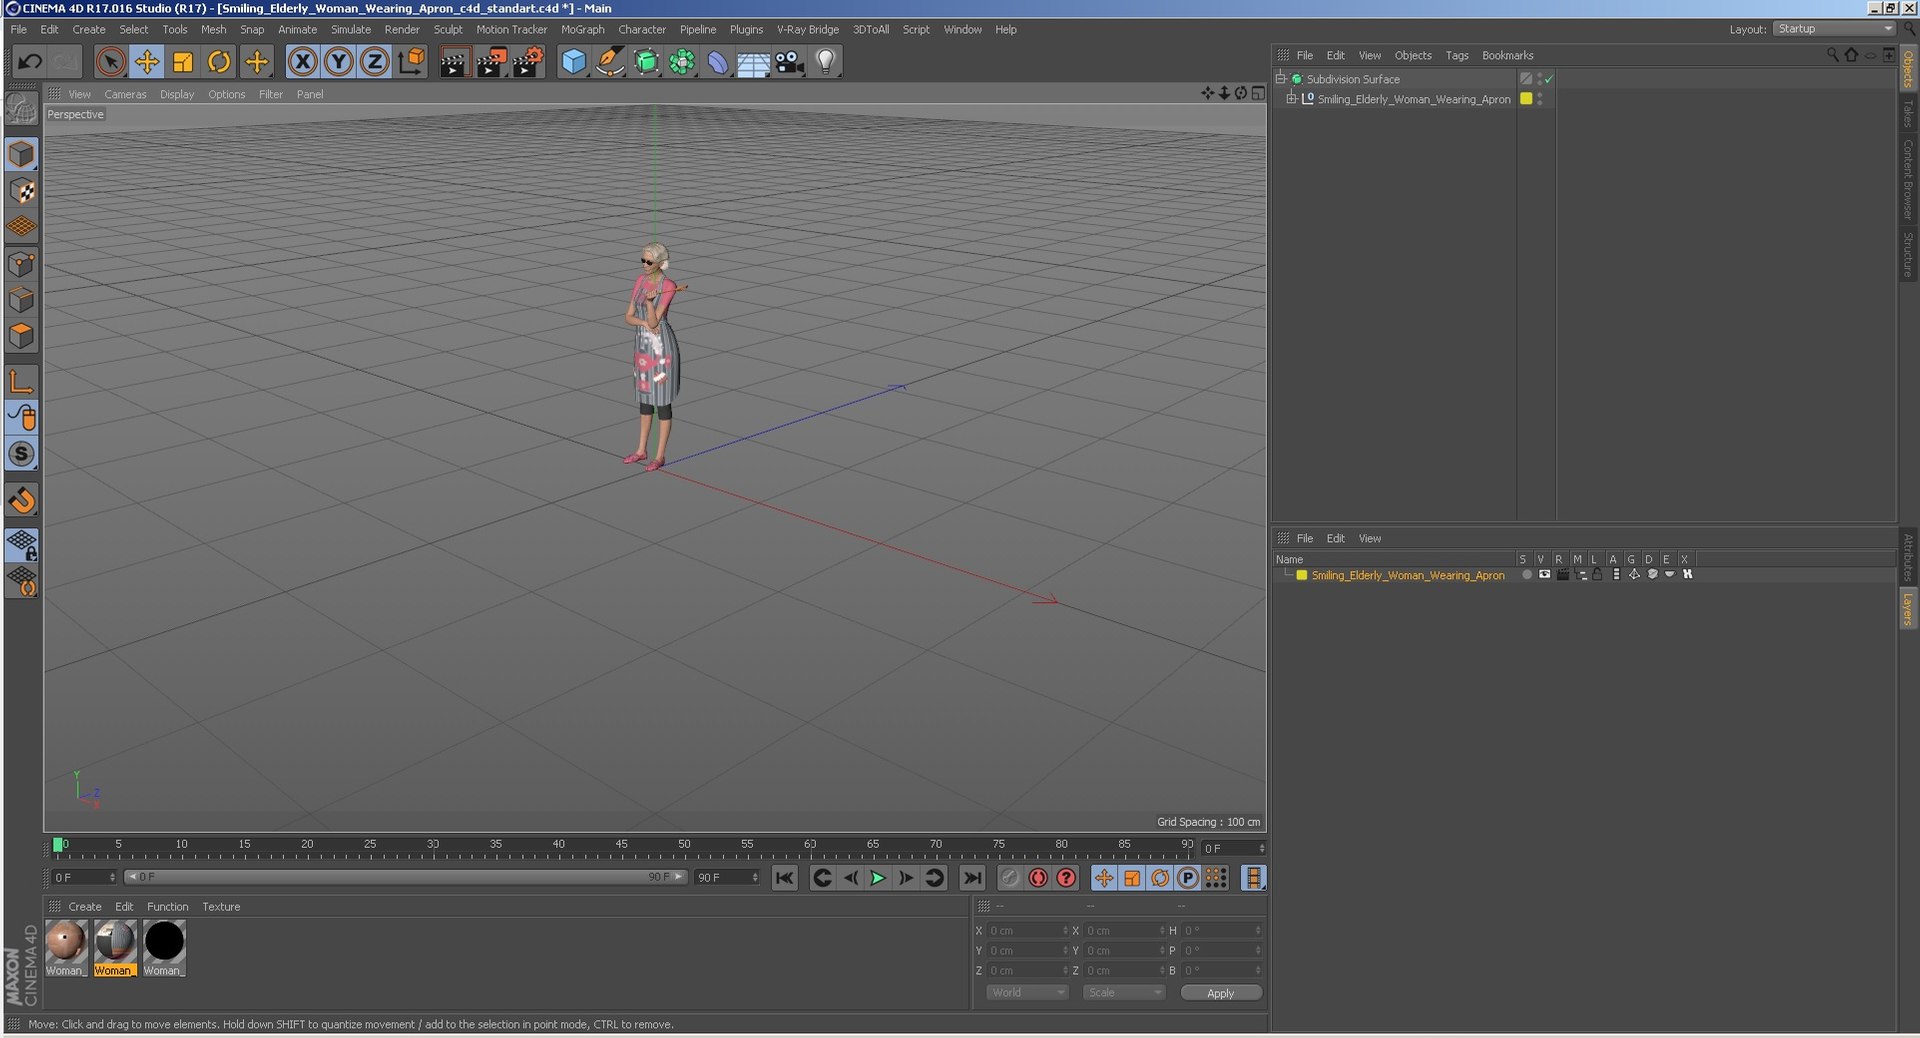Click the Apply coordinates button
Viewport: 1920px width, 1038px height.
1221,993
